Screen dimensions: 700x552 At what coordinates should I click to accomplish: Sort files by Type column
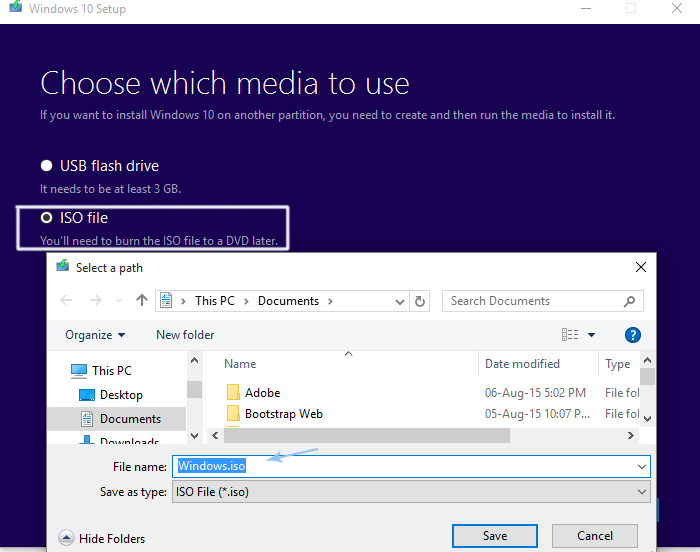pos(617,364)
